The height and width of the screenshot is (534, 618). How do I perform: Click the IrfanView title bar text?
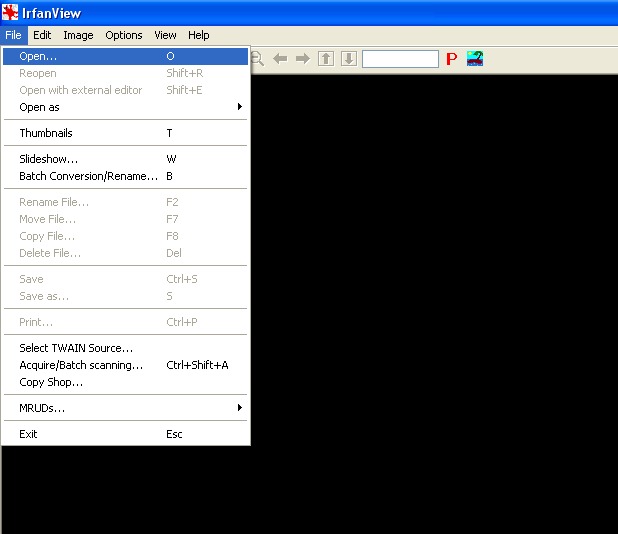(51, 13)
